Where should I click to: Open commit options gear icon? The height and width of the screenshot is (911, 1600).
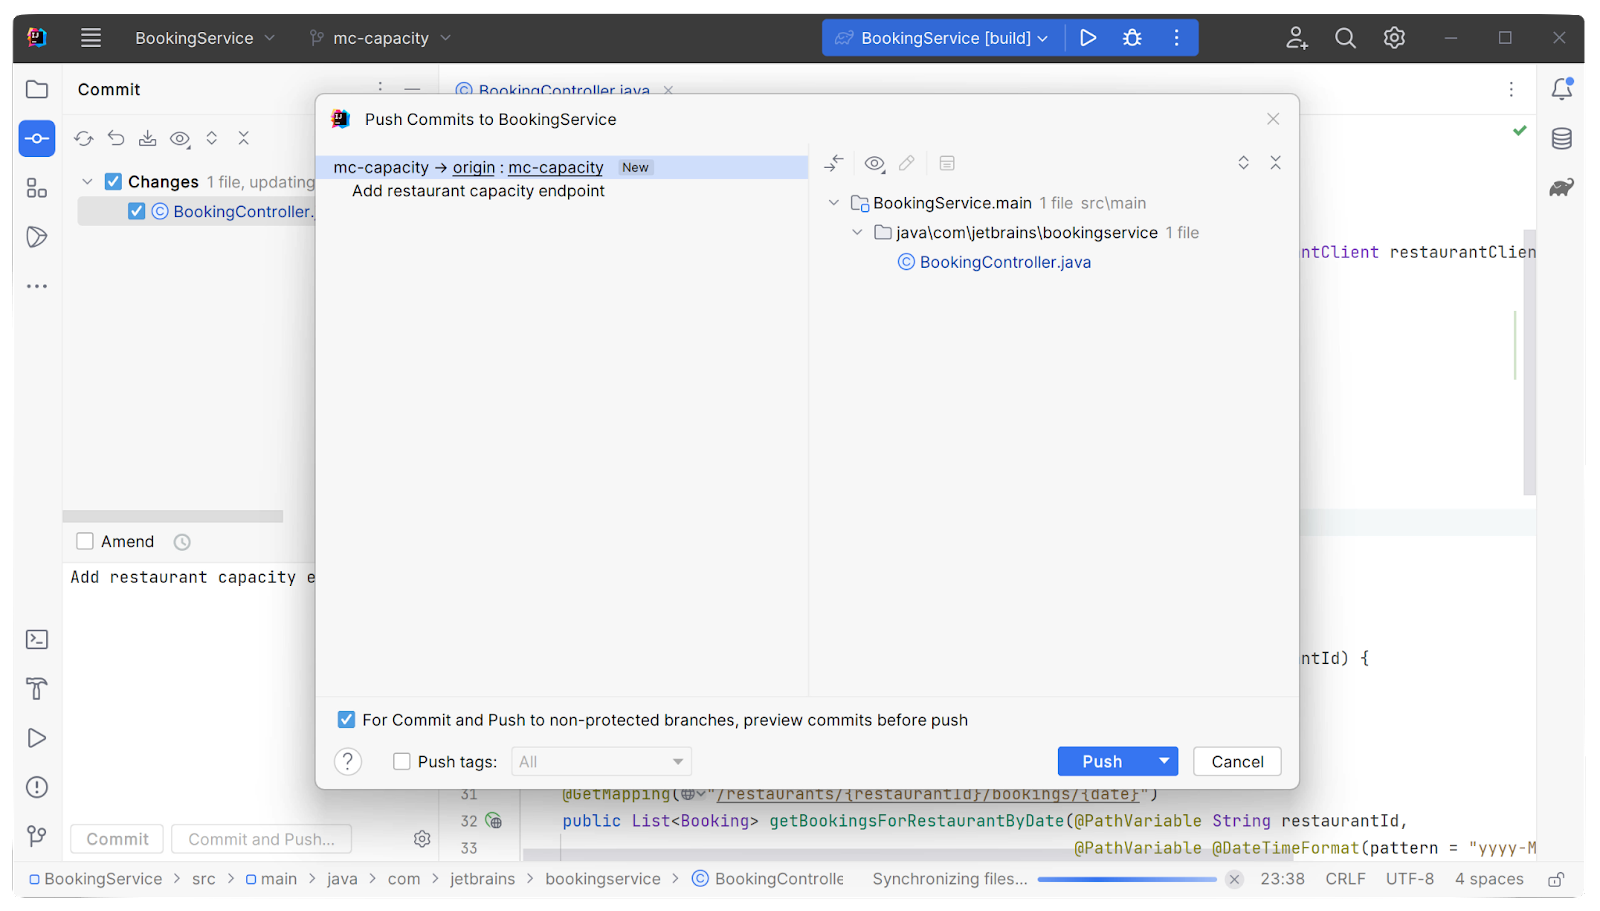tap(422, 839)
